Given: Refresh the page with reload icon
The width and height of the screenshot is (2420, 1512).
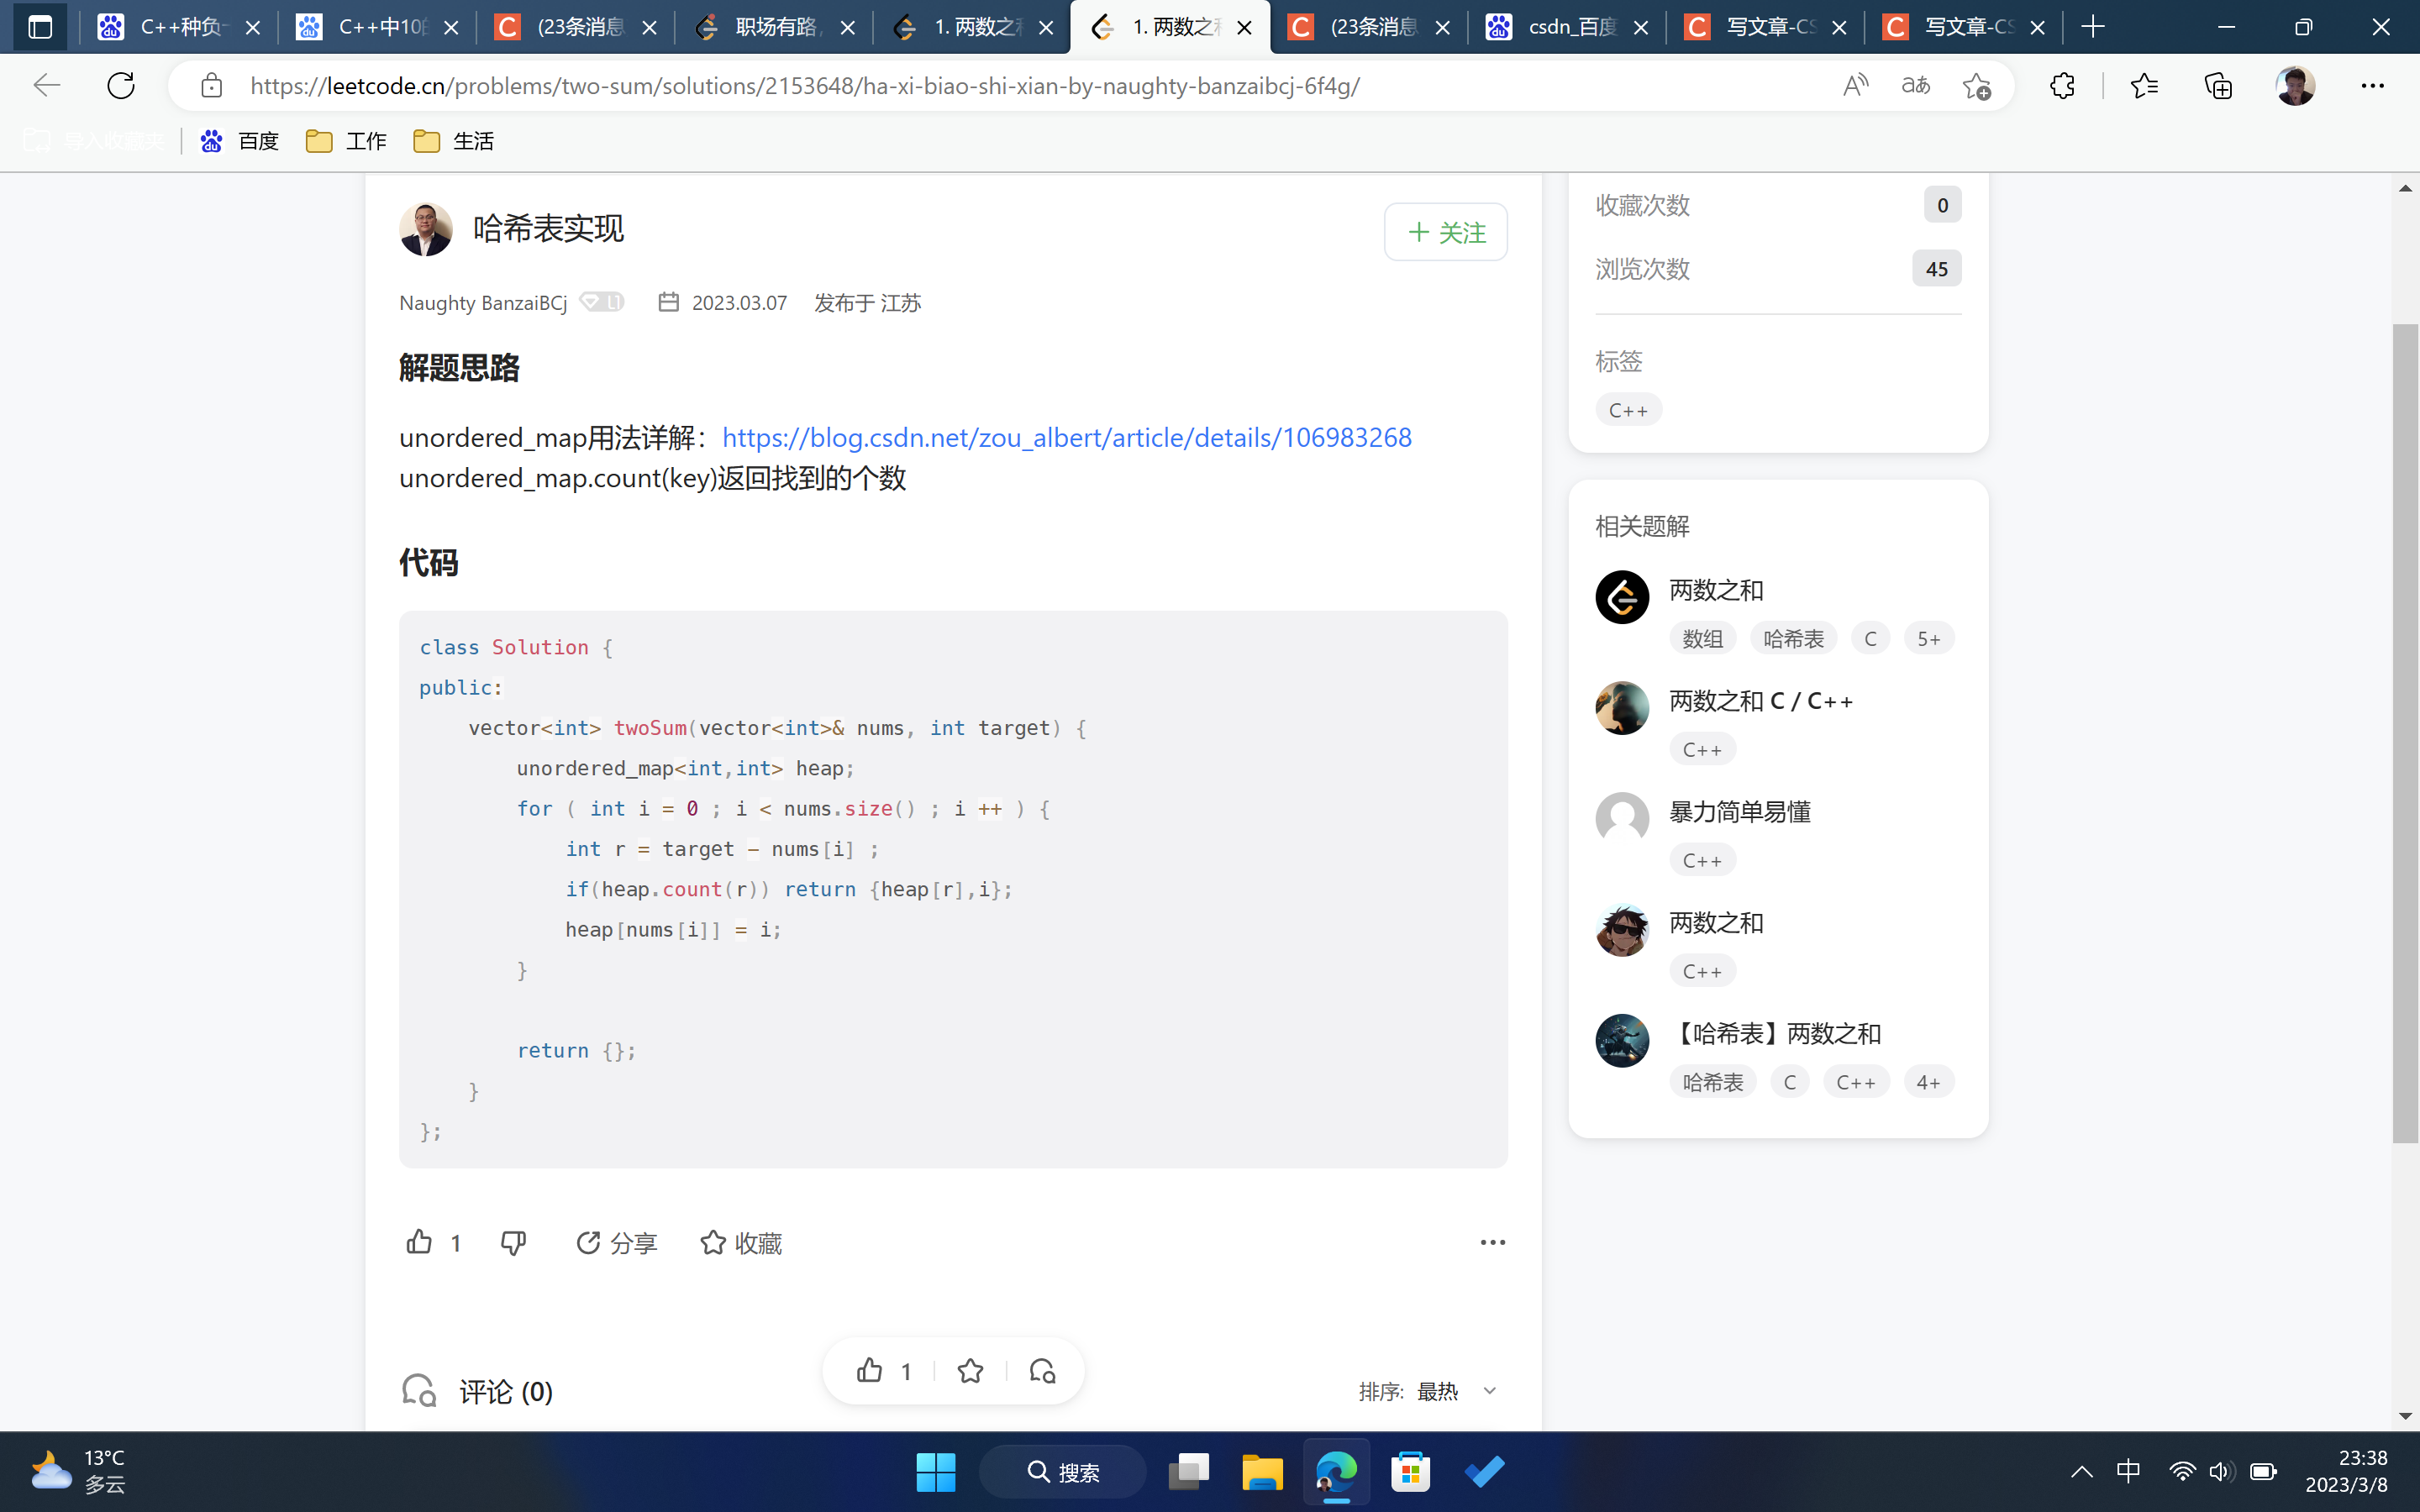Looking at the screenshot, I should (121, 86).
